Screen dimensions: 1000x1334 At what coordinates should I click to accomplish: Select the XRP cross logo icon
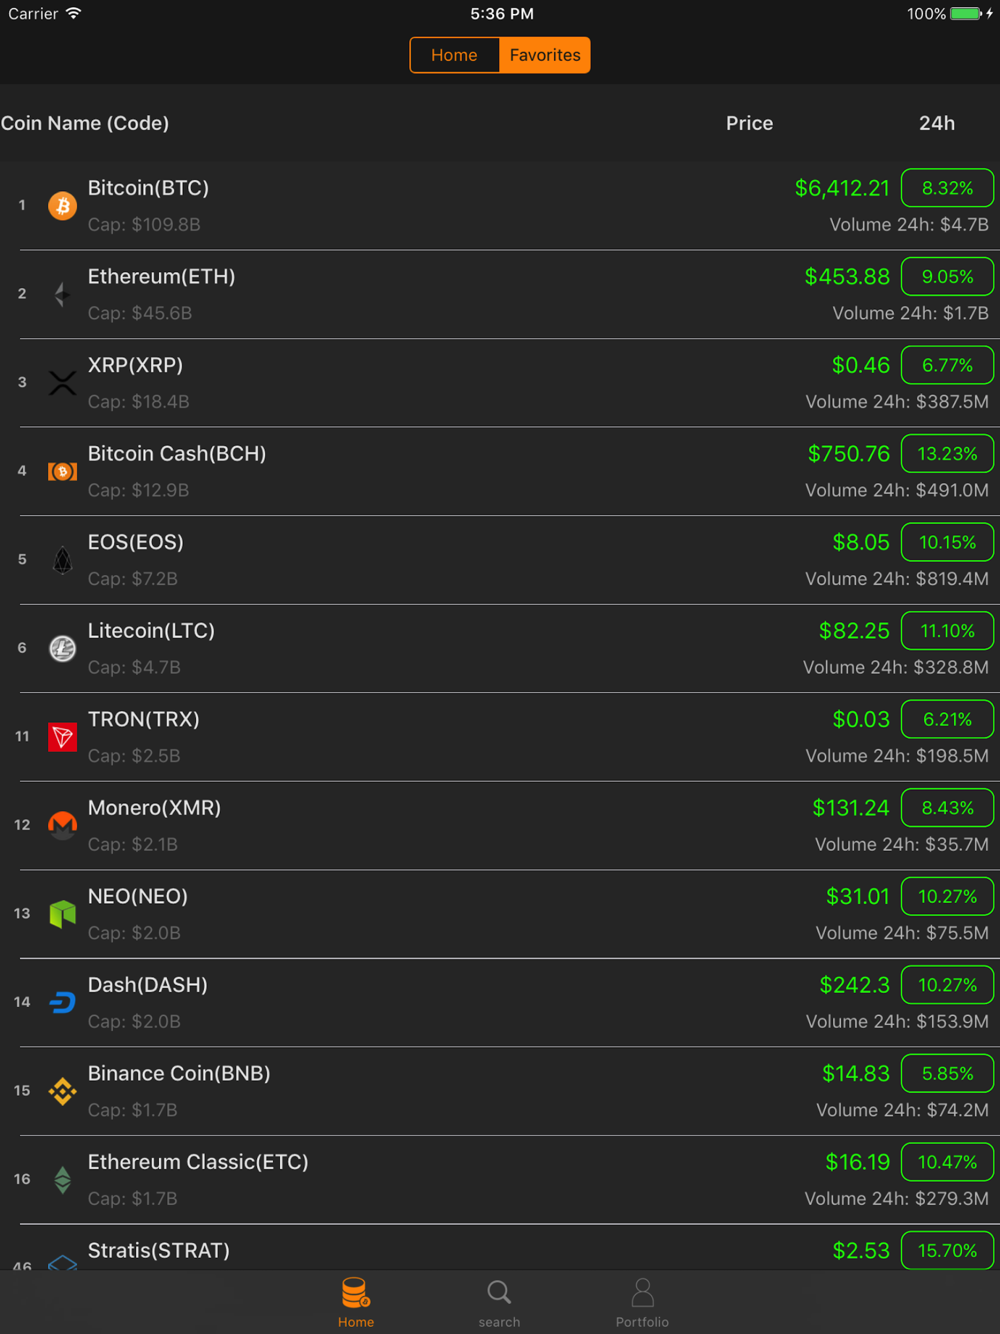click(x=62, y=383)
